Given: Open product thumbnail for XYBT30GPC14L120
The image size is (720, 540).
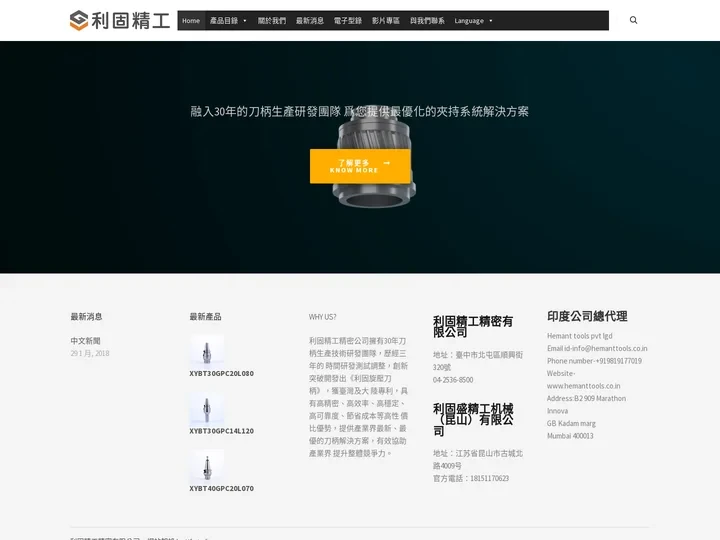Looking at the screenshot, I should (207, 408).
